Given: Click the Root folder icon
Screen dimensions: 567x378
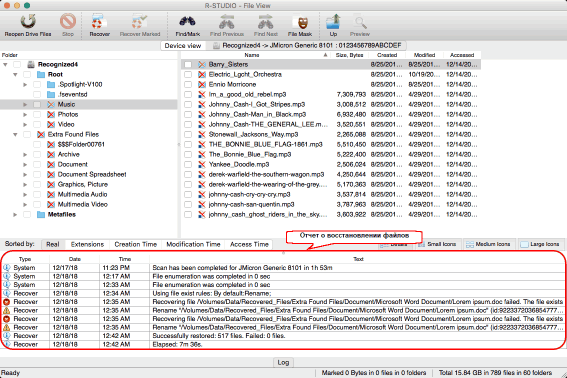Looking at the screenshot, I should (x=41, y=75).
